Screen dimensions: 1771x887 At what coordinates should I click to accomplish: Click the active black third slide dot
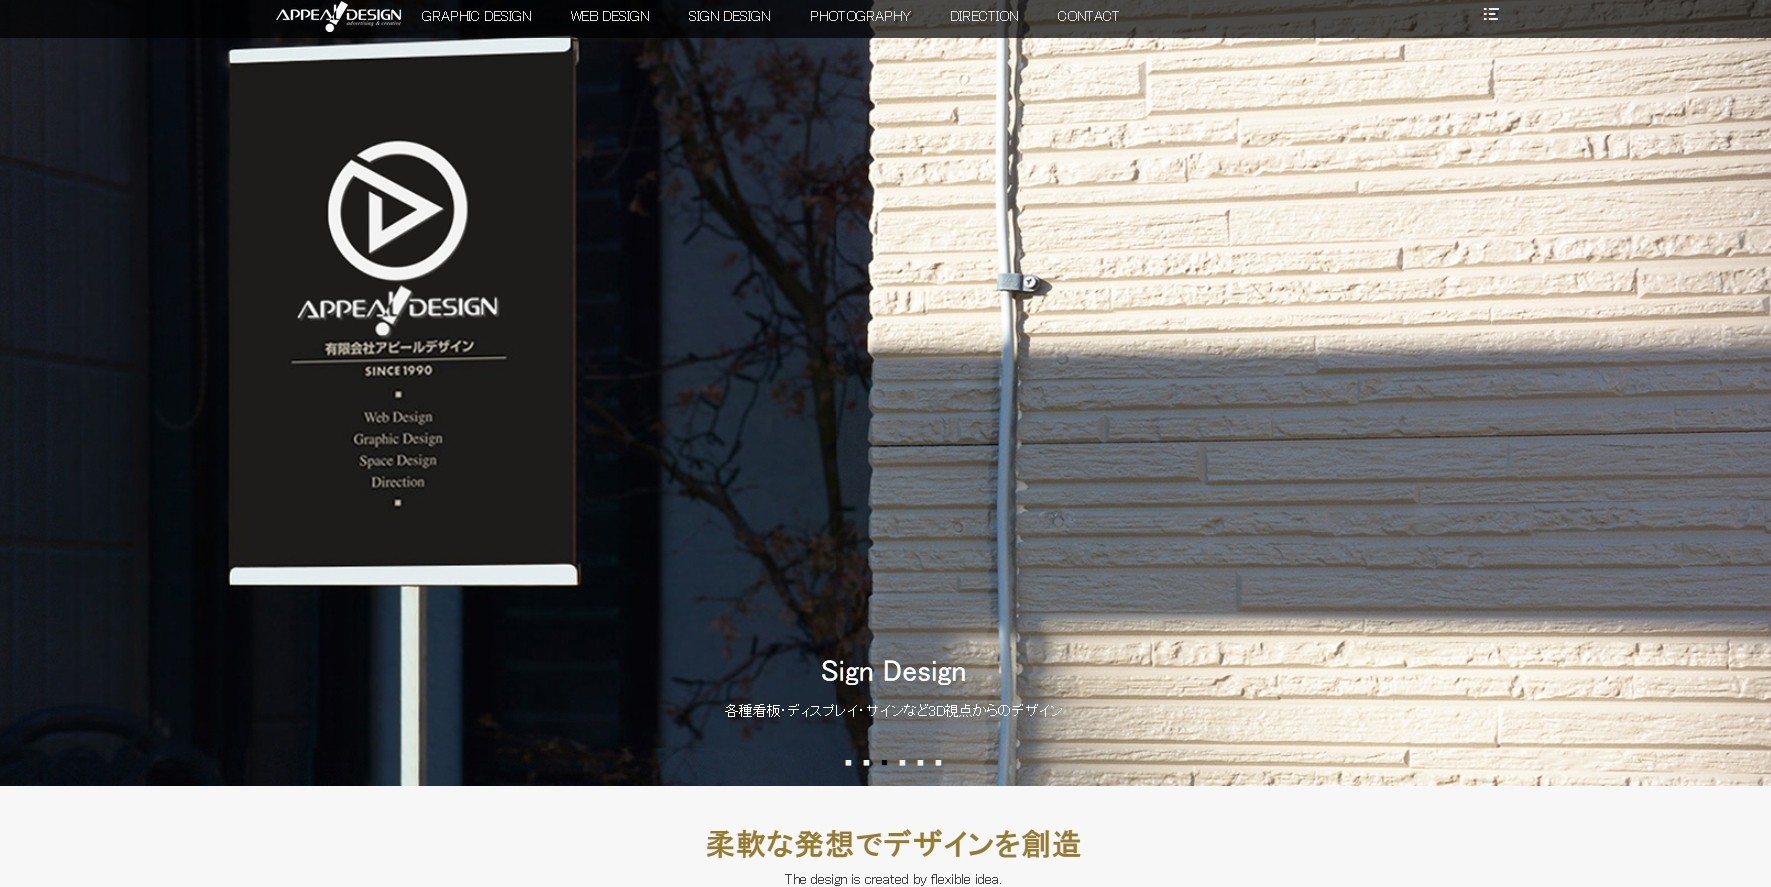click(884, 762)
